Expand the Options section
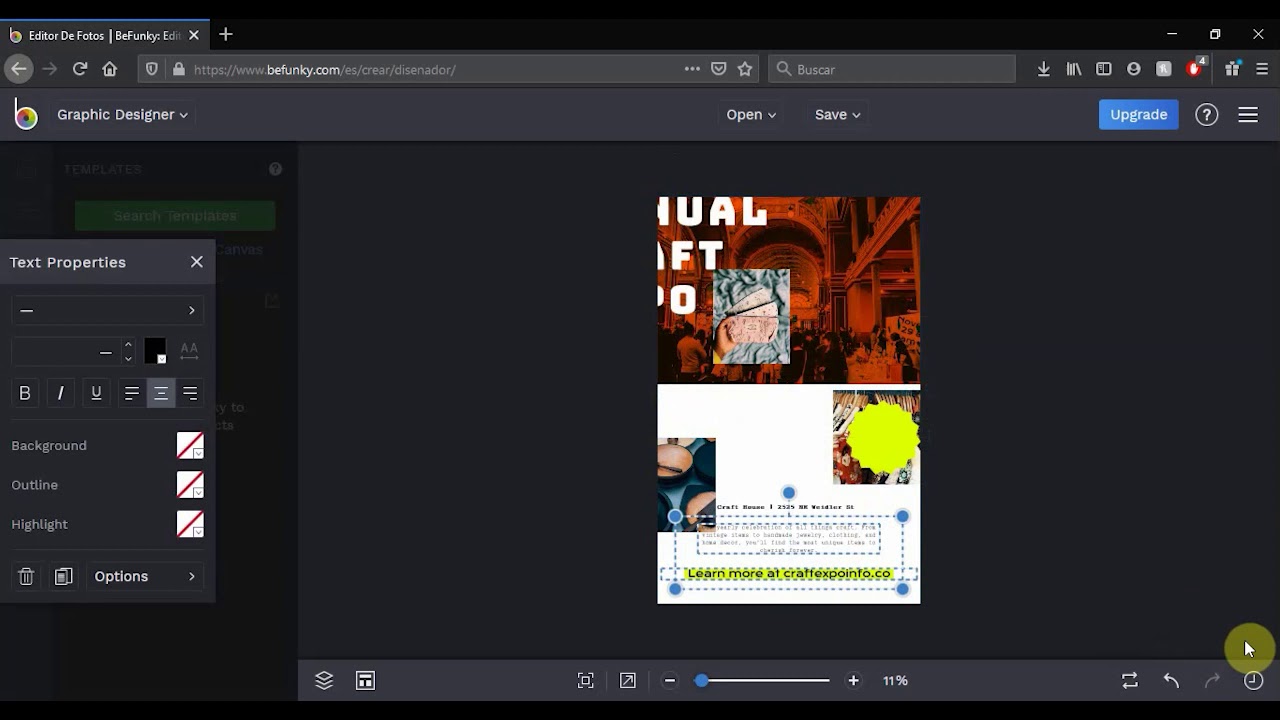Image resolution: width=1280 pixels, height=720 pixels. [145, 576]
